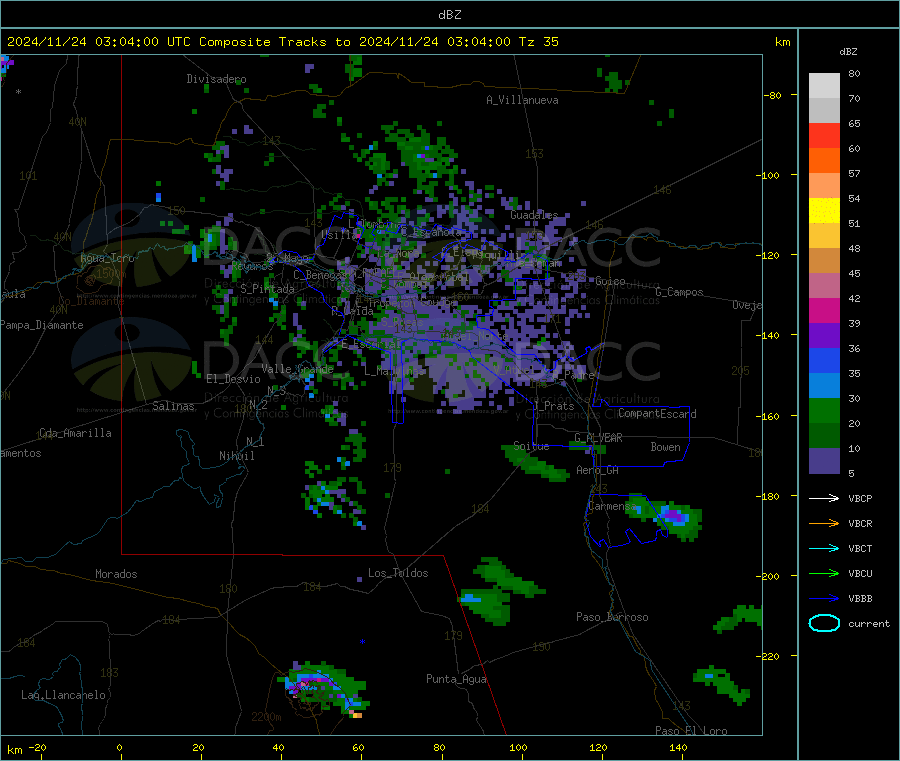Click the Punta_Agua map label
Screen dimensions: 900x761
click(x=456, y=680)
